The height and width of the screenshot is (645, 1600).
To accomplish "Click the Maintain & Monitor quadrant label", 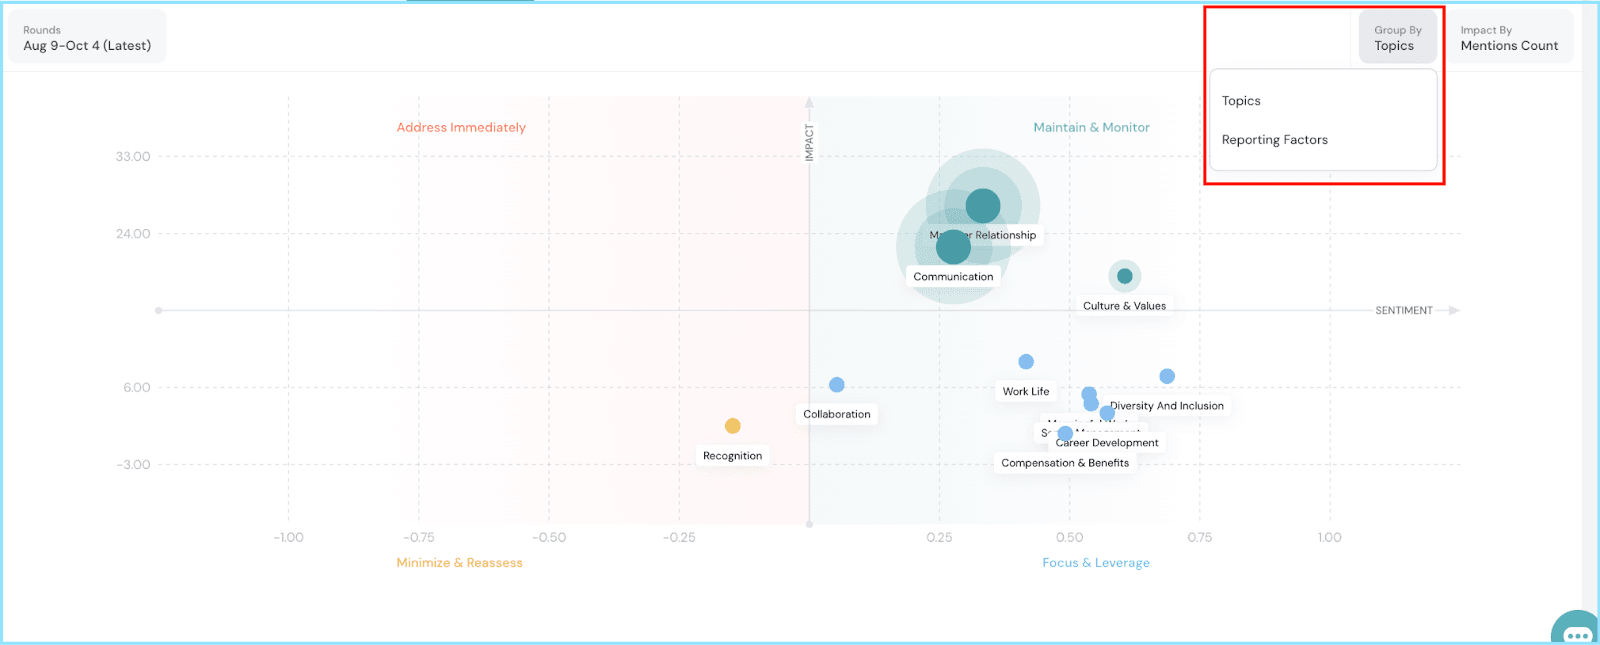I will pos(1091,128).
